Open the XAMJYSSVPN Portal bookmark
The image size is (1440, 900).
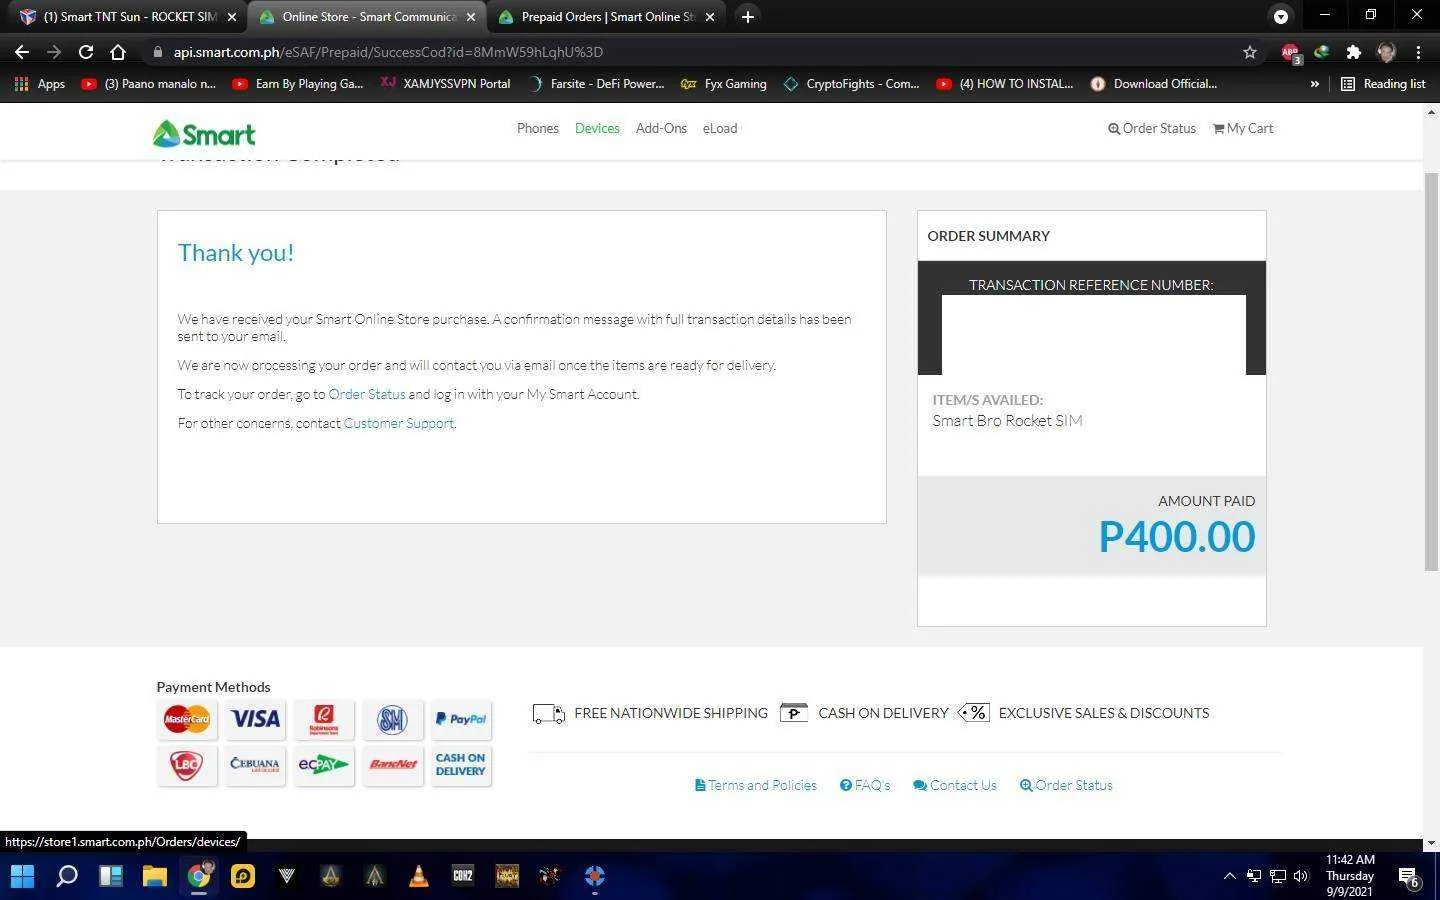(x=445, y=84)
